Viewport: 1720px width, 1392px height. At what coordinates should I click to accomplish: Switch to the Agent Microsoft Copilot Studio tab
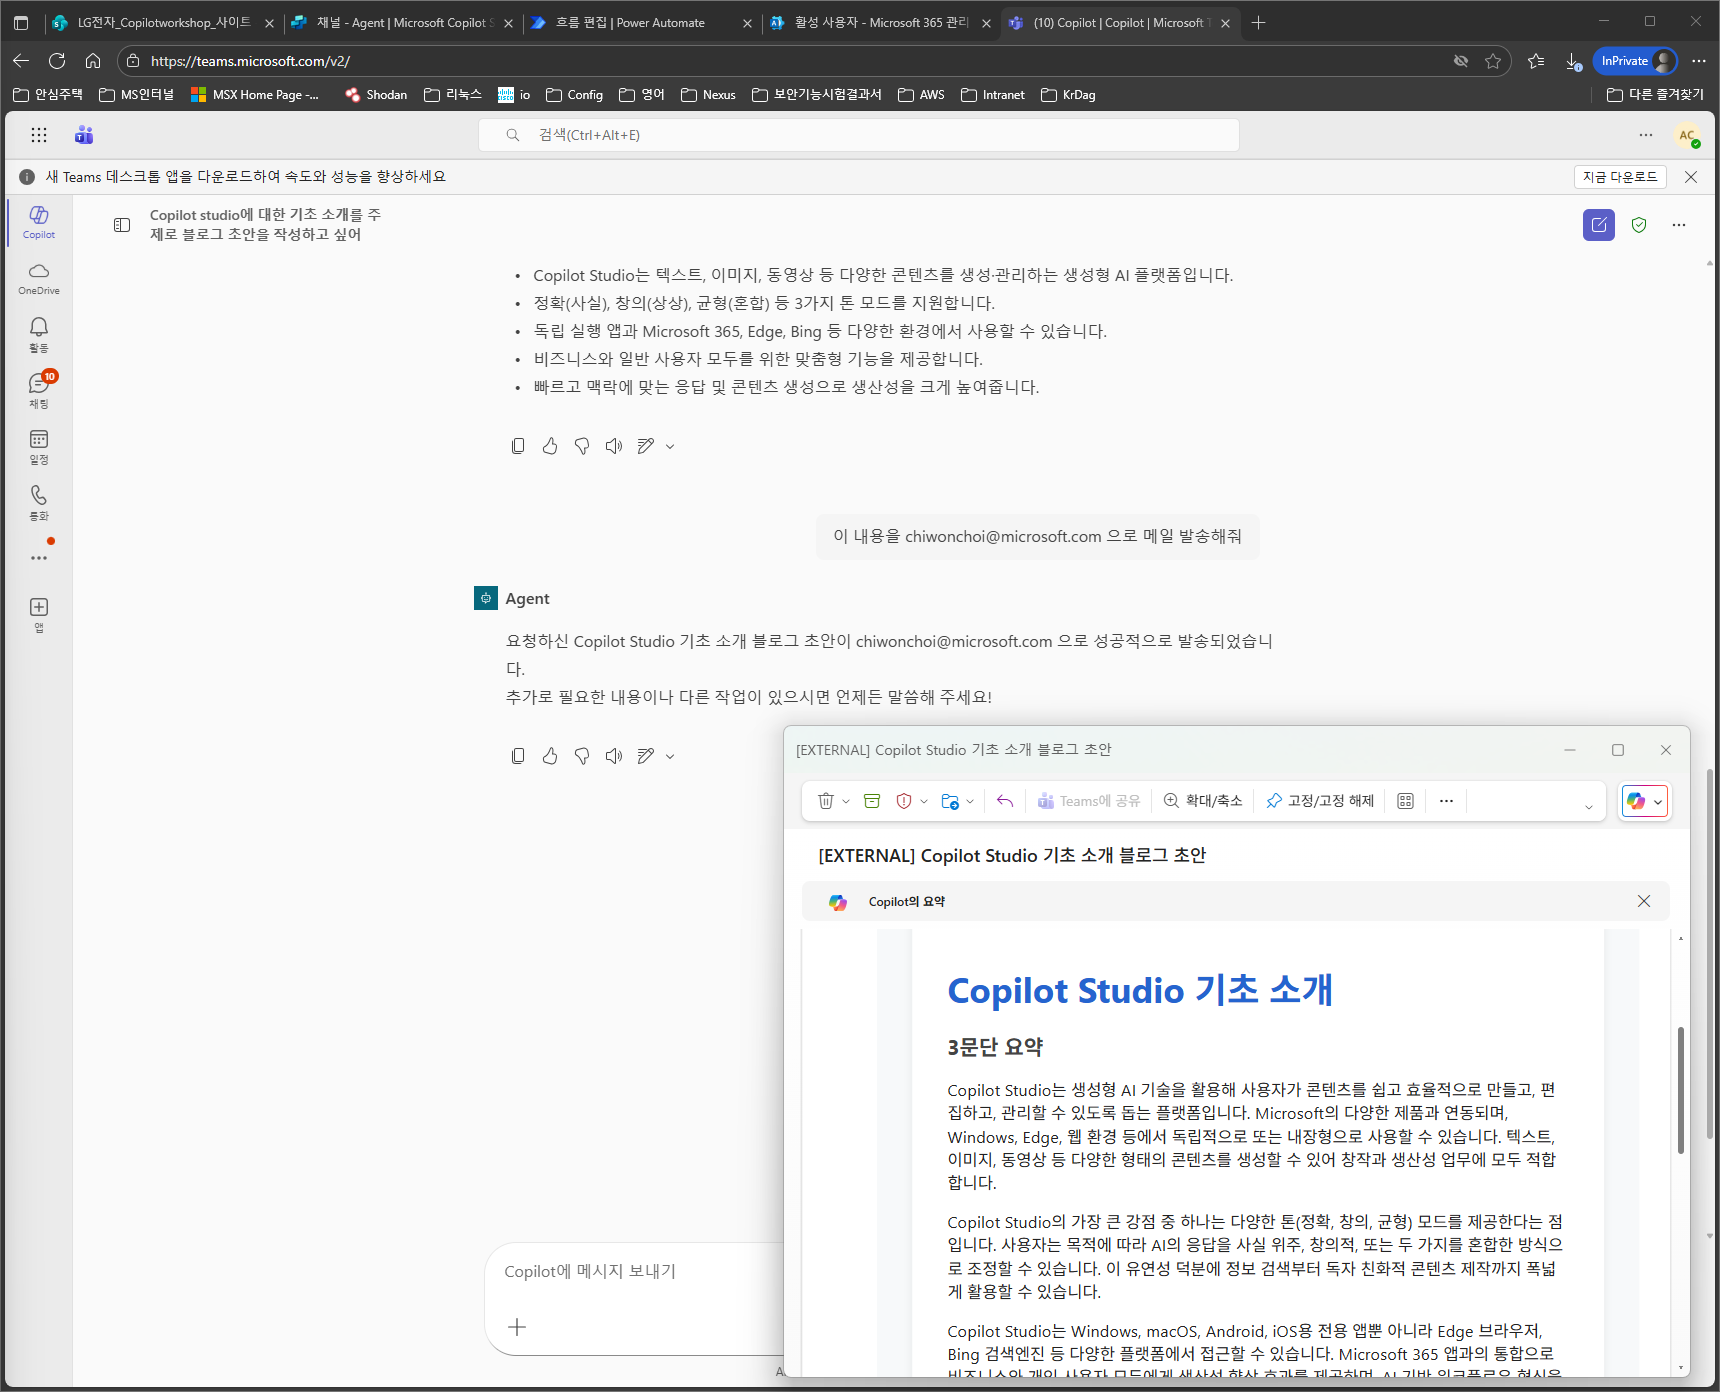404,22
